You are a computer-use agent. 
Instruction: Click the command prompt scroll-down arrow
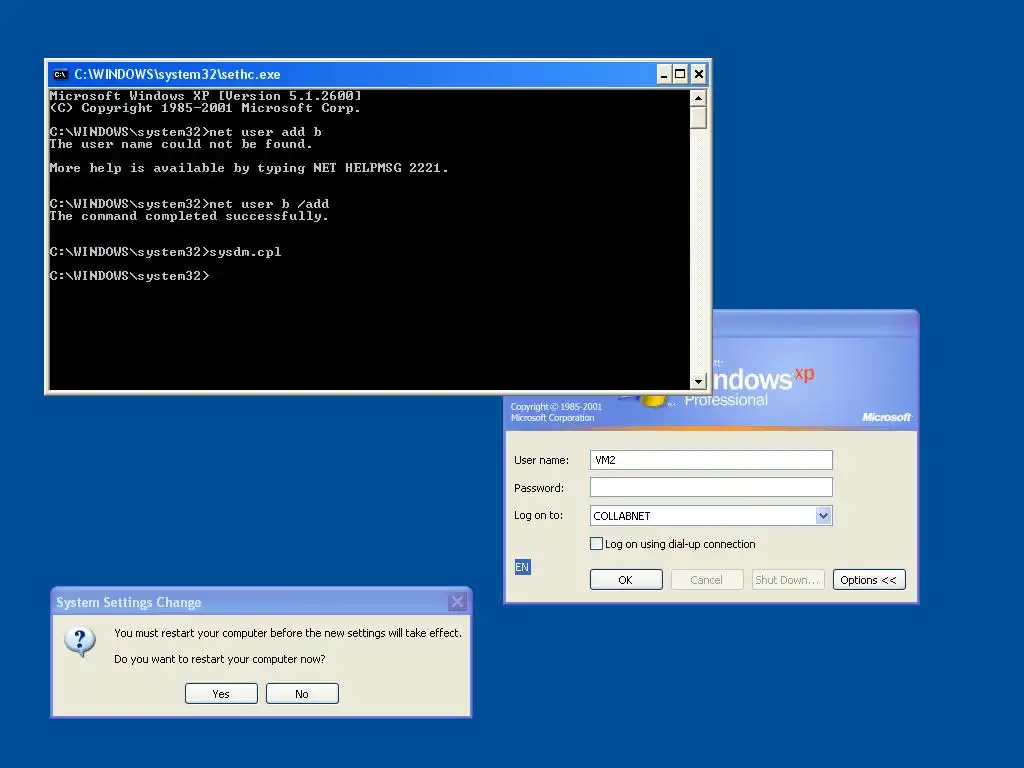(698, 381)
